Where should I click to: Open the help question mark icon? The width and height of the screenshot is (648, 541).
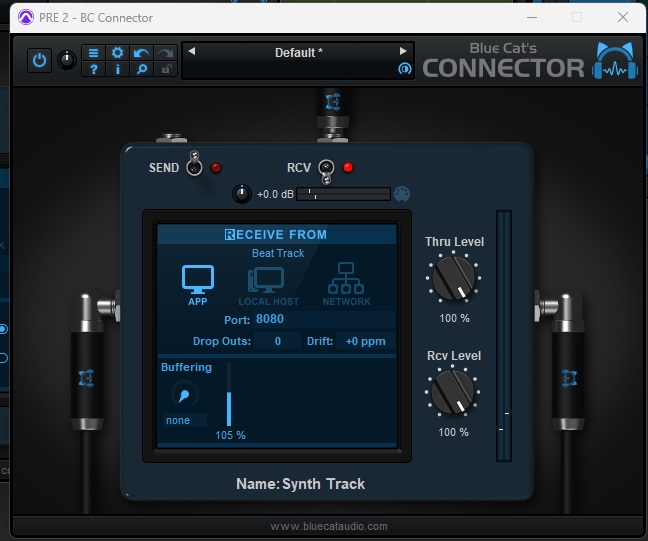click(x=93, y=69)
